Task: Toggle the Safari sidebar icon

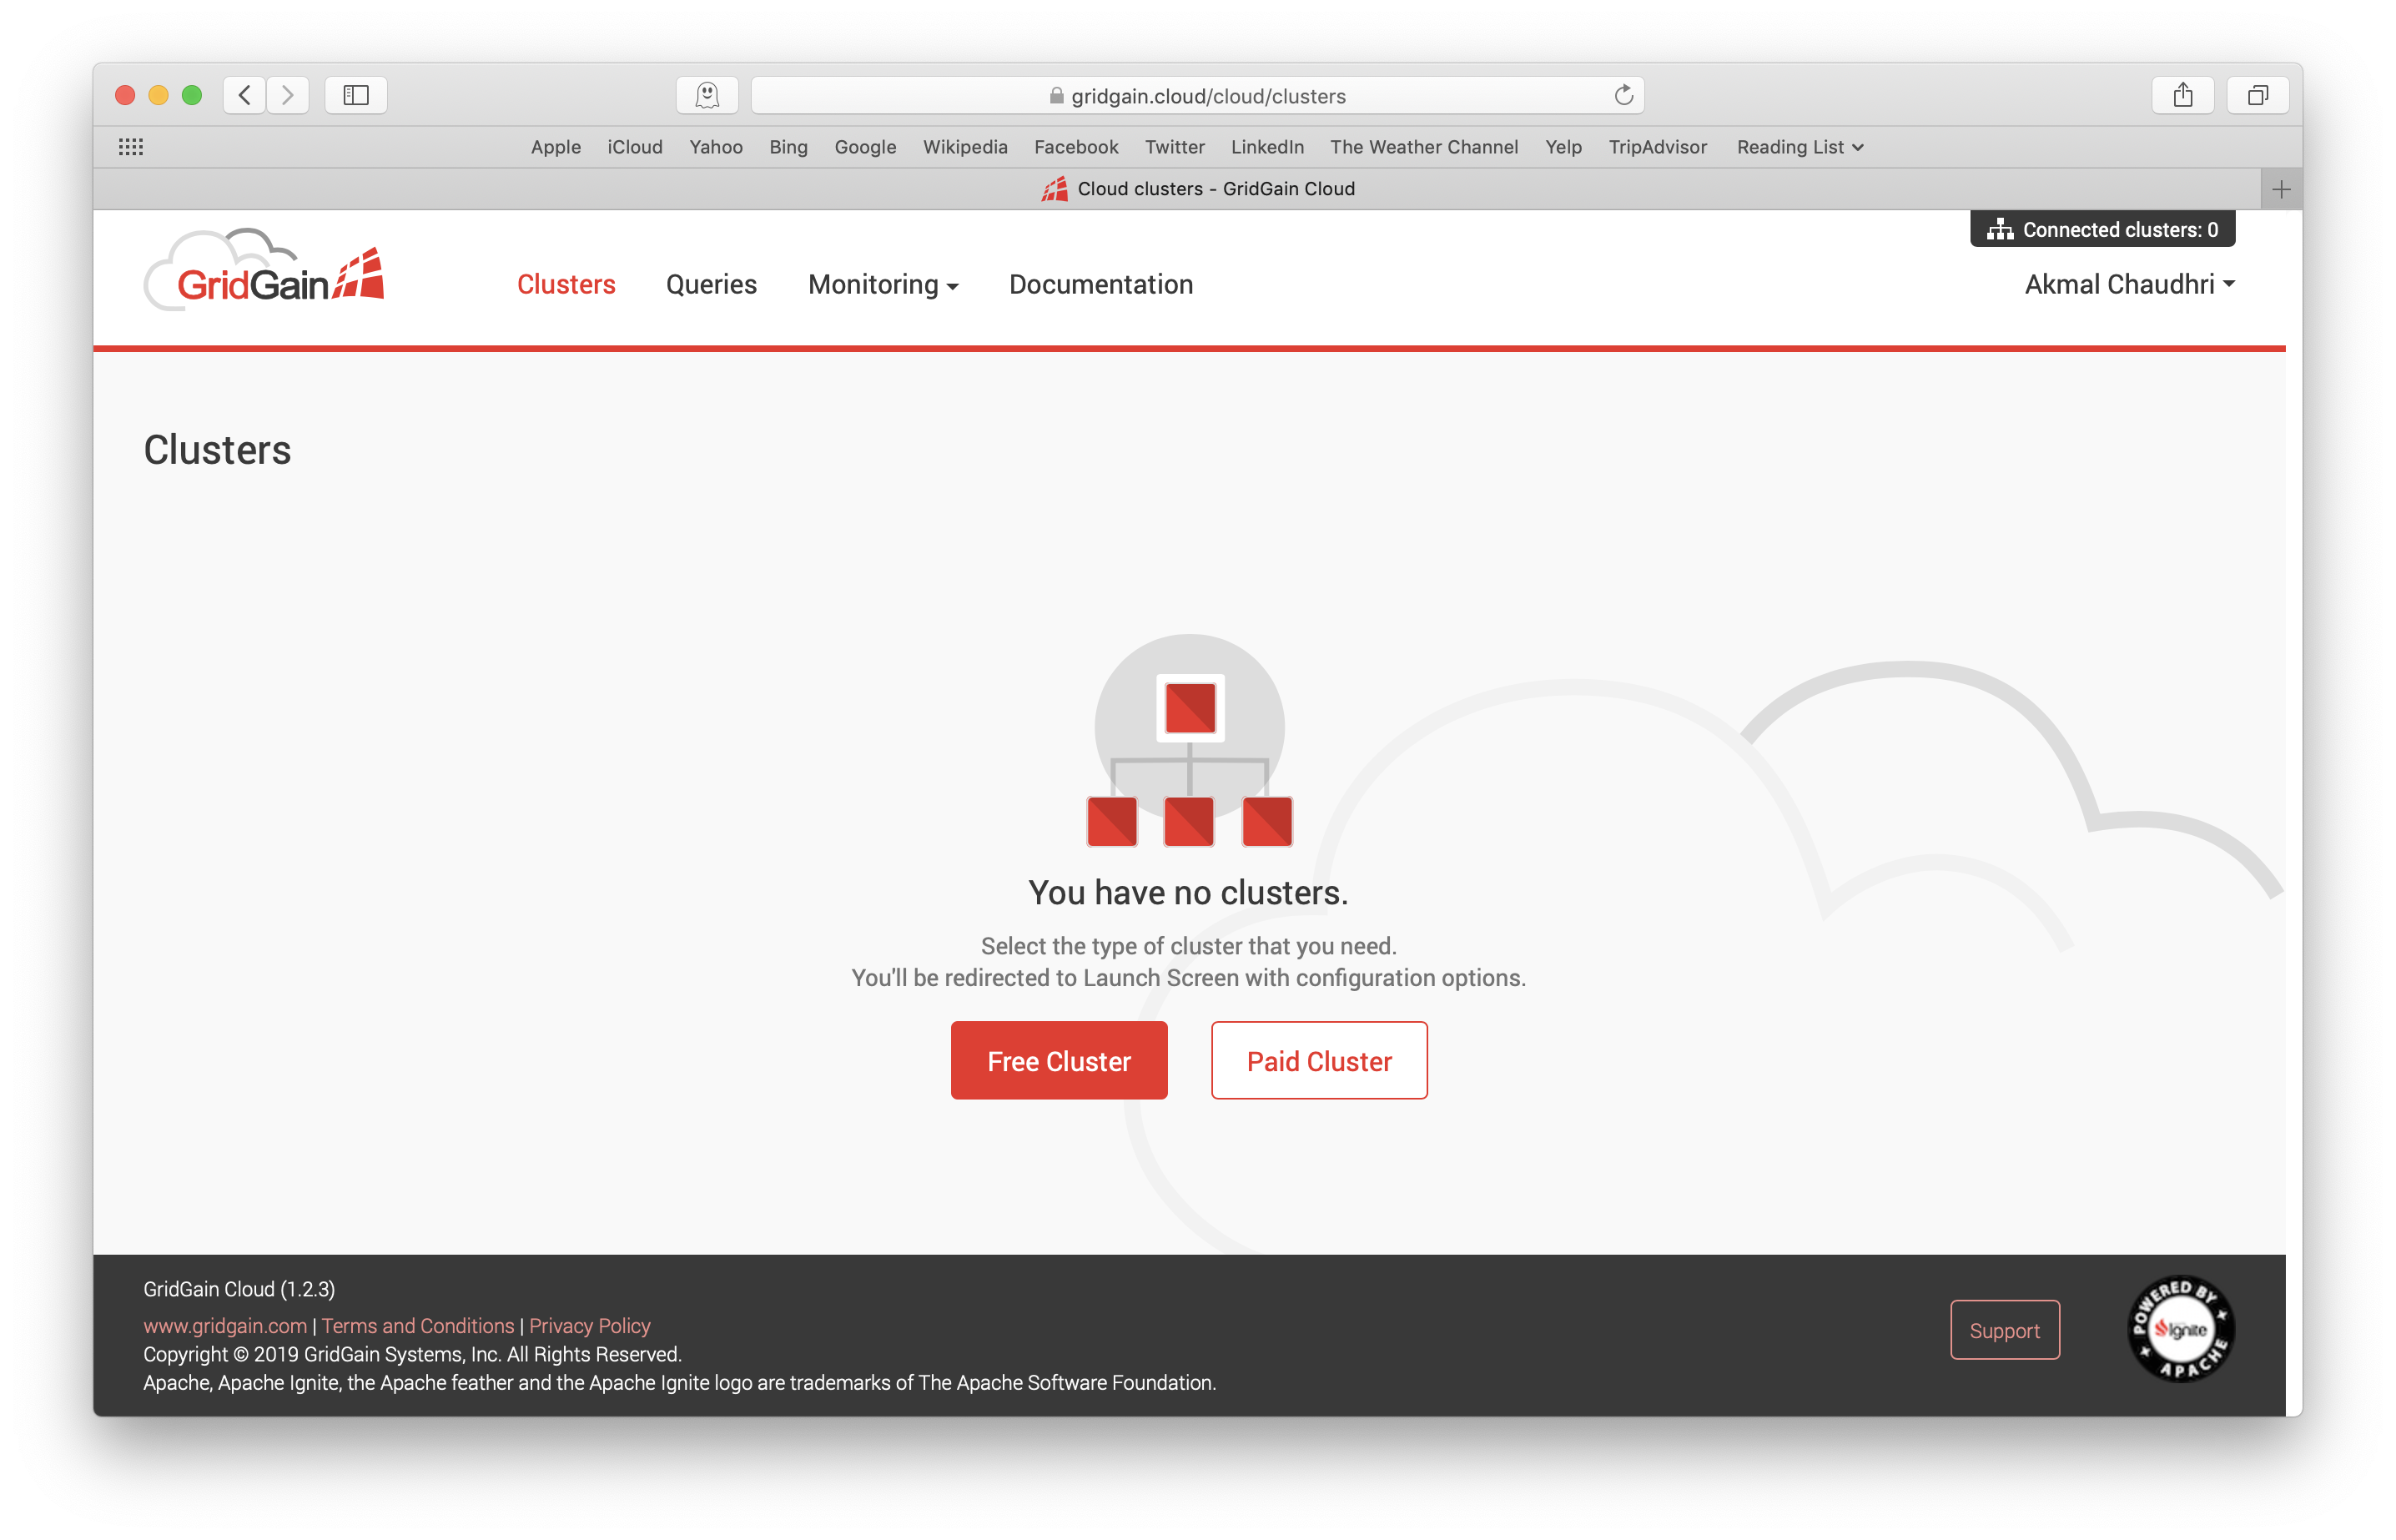Action: [x=356, y=95]
